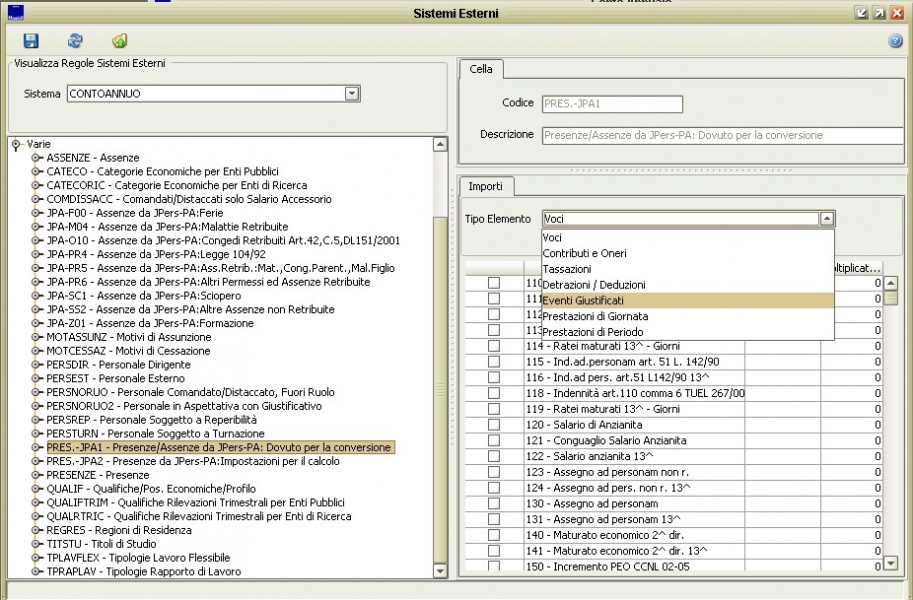Collapse the Varie root tree node
The height and width of the screenshot is (600, 913).
click(16, 145)
